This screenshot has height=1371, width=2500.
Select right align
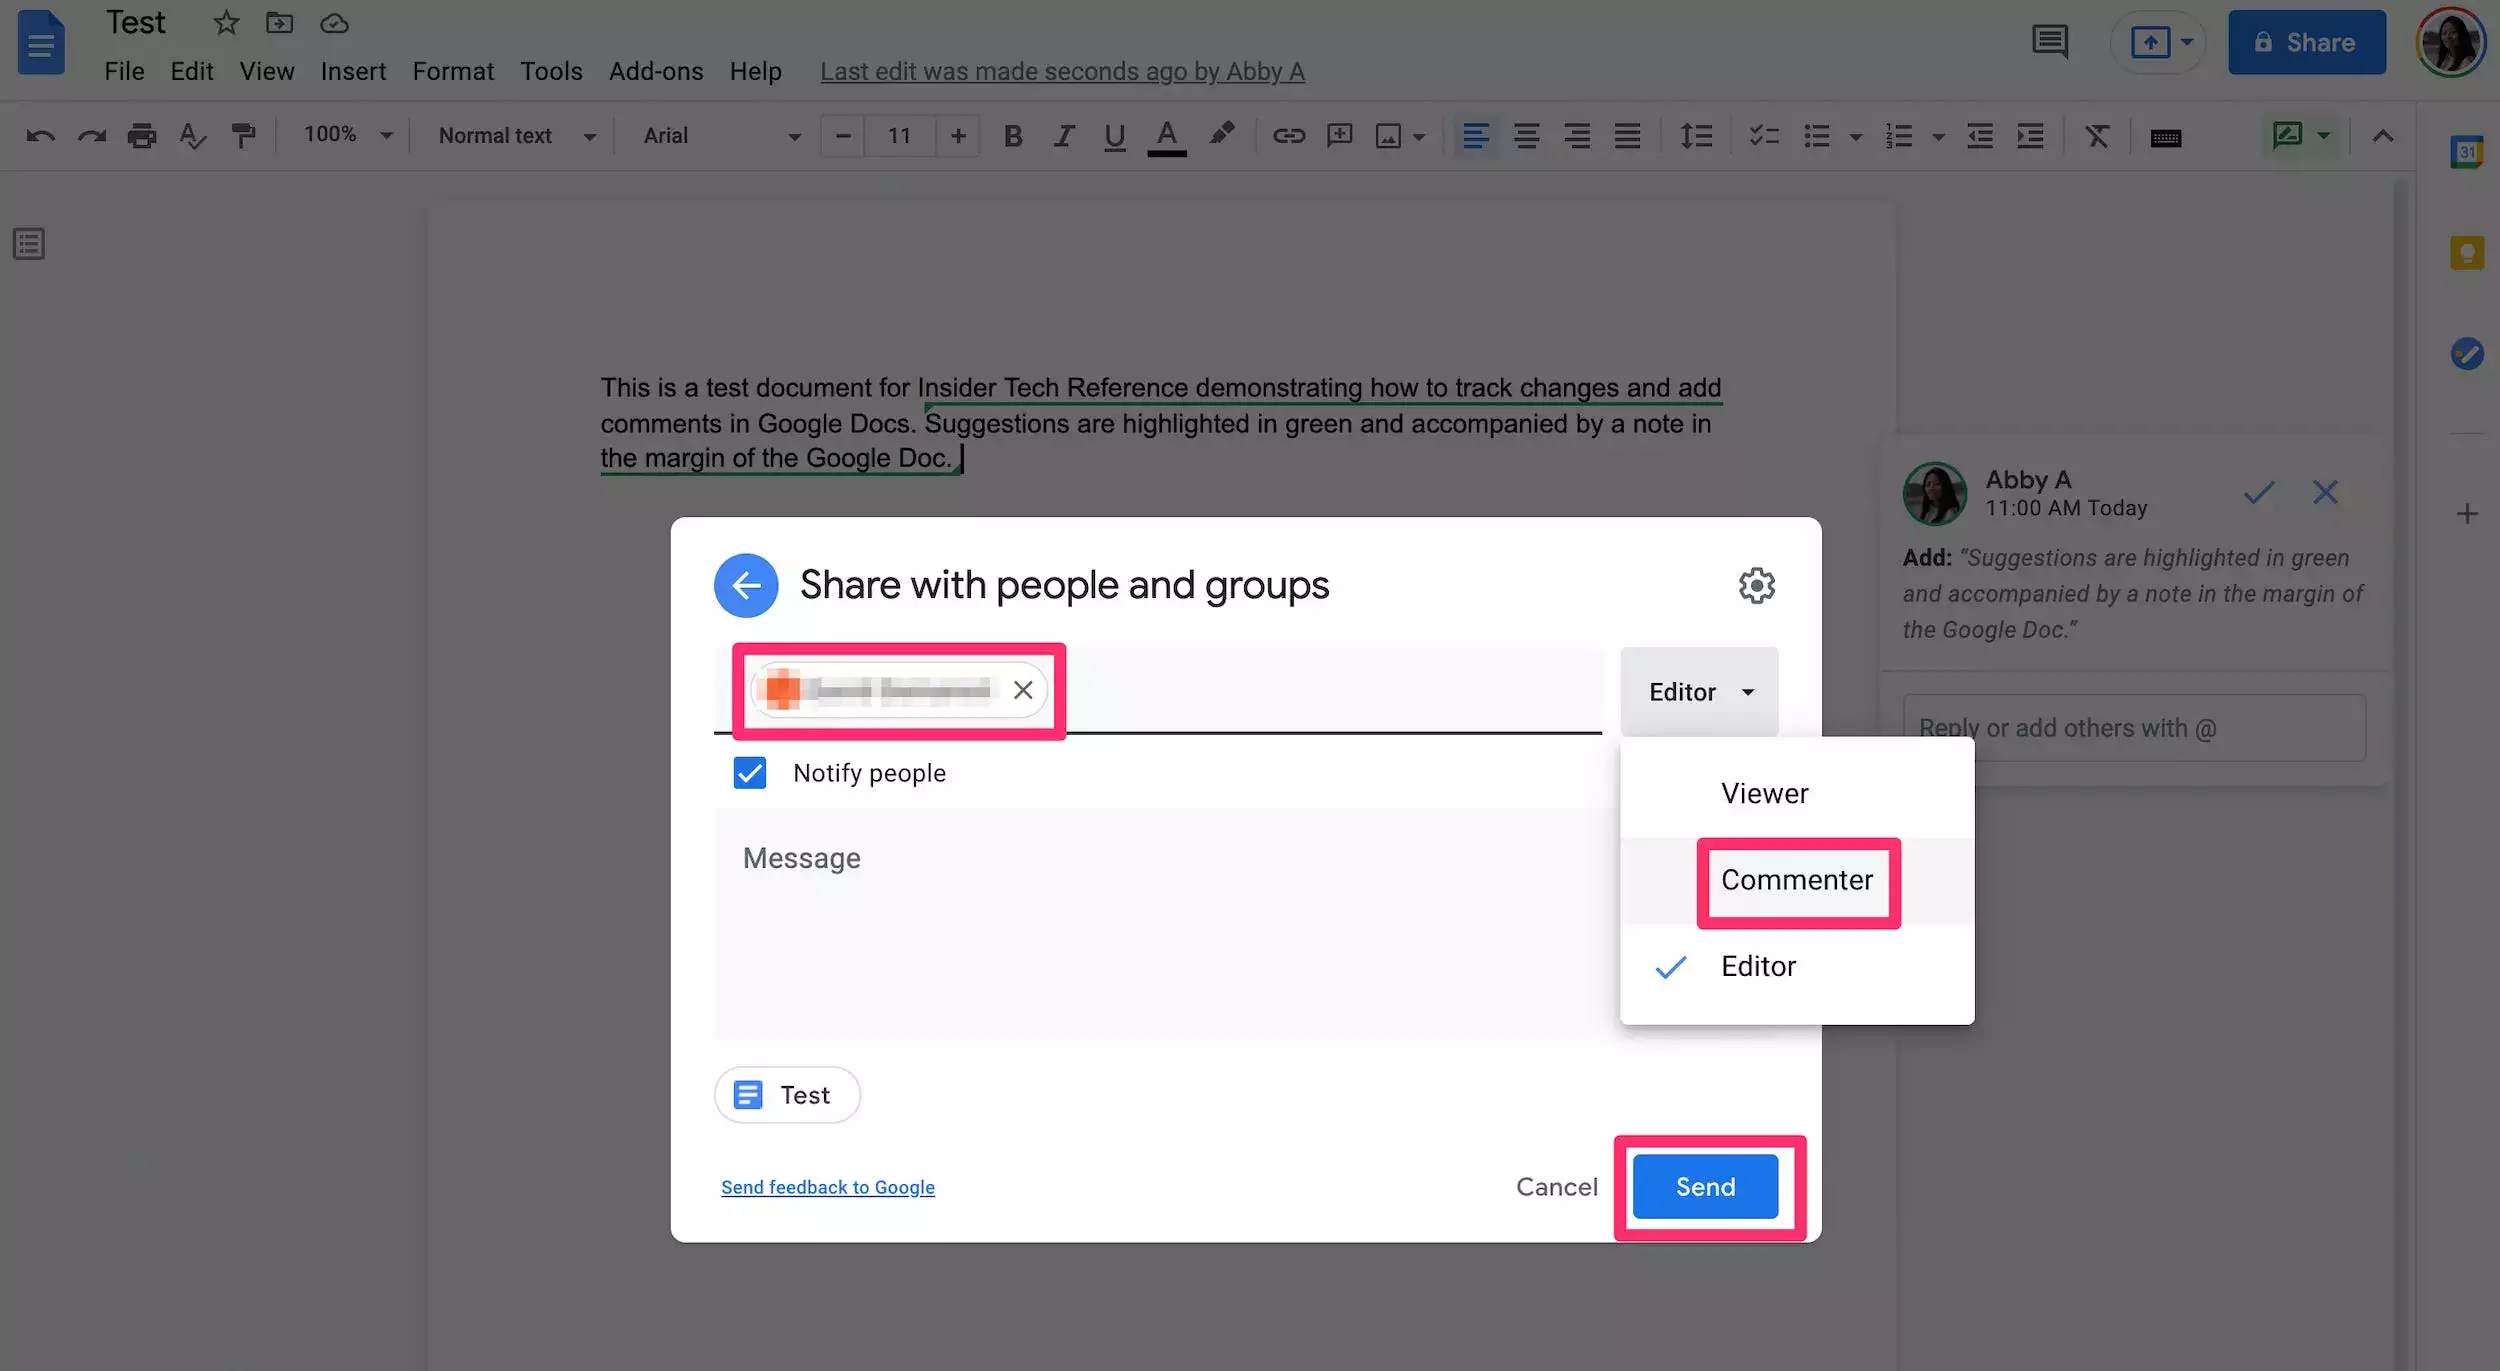1577,136
